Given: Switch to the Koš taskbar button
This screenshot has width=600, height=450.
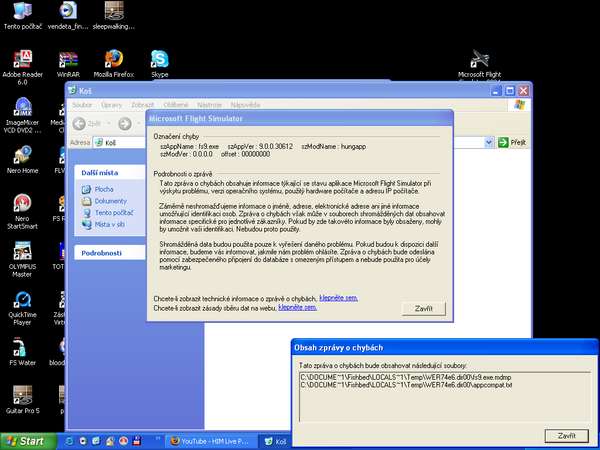Looking at the screenshot, I should pyautogui.click(x=276, y=441).
